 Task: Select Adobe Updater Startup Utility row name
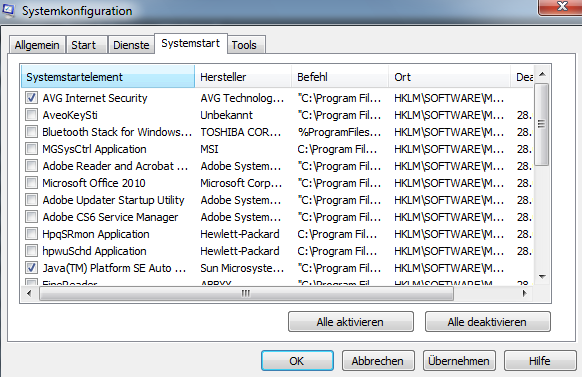[x=113, y=200]
